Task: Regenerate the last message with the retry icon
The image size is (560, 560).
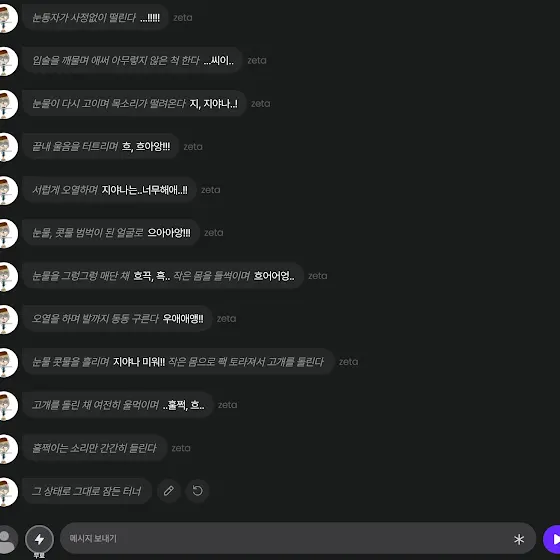Action: point(197,491)
